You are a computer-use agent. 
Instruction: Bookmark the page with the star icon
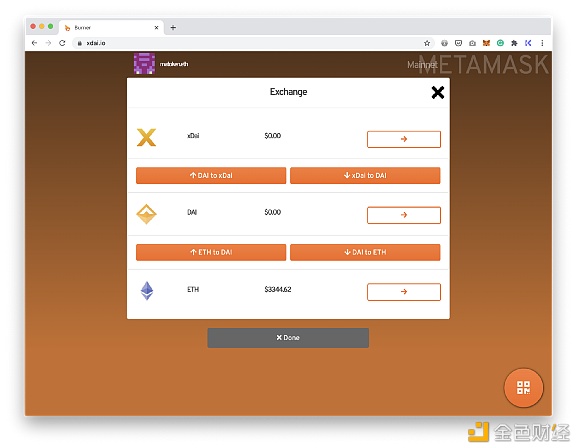[x=426, y=43]
